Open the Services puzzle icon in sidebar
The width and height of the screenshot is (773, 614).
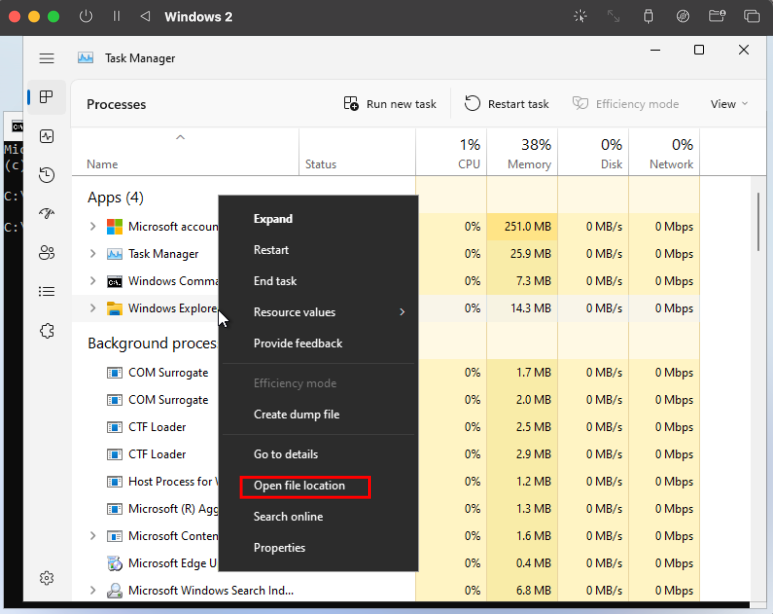47,330
